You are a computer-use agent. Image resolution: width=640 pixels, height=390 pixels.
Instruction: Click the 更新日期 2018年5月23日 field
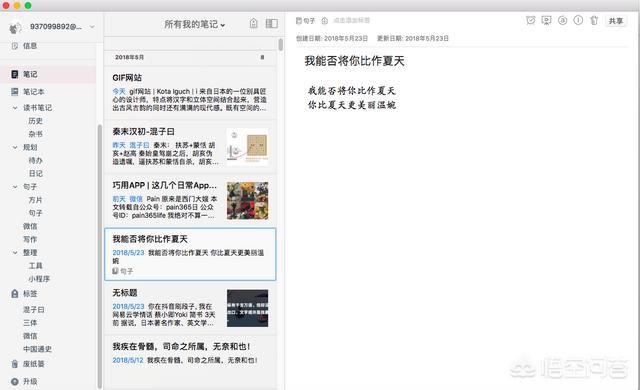(x=413, y=38)
